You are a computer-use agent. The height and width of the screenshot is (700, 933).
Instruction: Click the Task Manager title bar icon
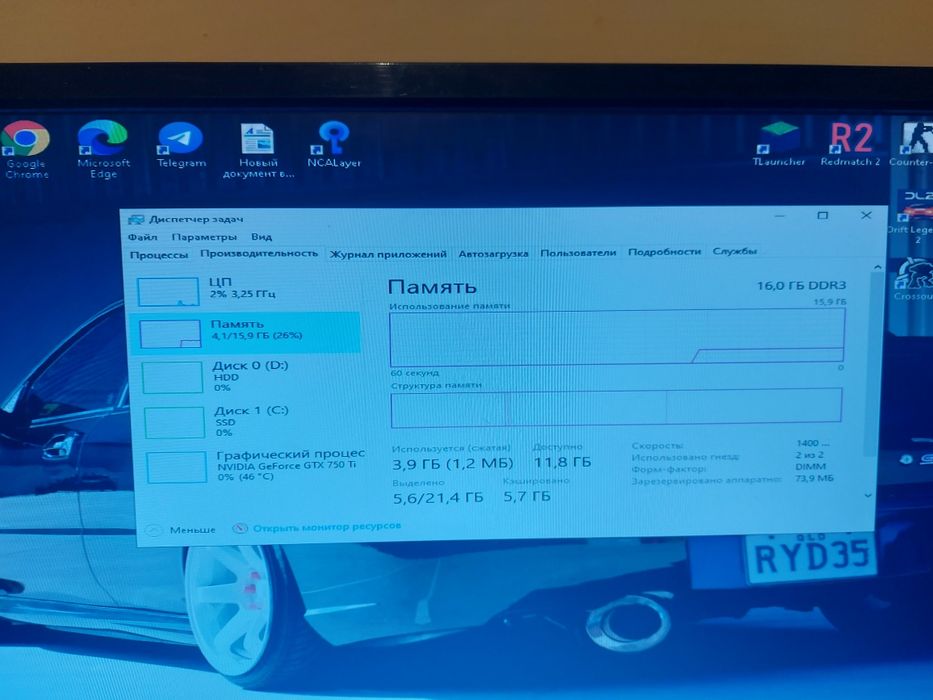pyautogui.click(x=136, y=220)
